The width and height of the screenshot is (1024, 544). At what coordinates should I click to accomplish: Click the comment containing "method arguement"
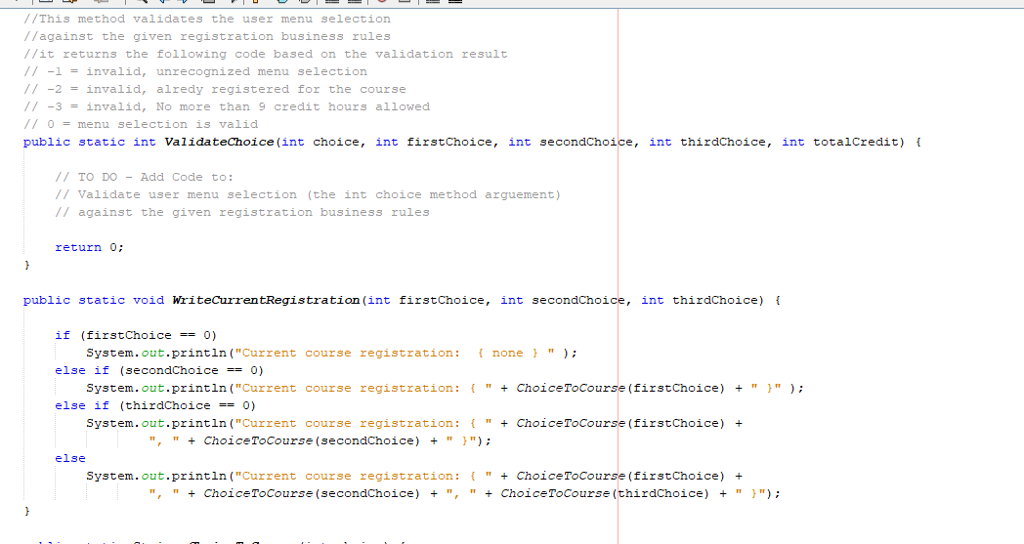308,195
